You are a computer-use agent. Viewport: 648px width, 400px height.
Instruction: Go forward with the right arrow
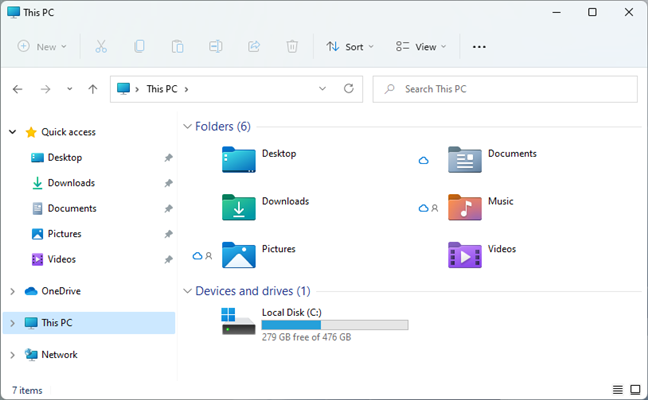tap(45, 89)
